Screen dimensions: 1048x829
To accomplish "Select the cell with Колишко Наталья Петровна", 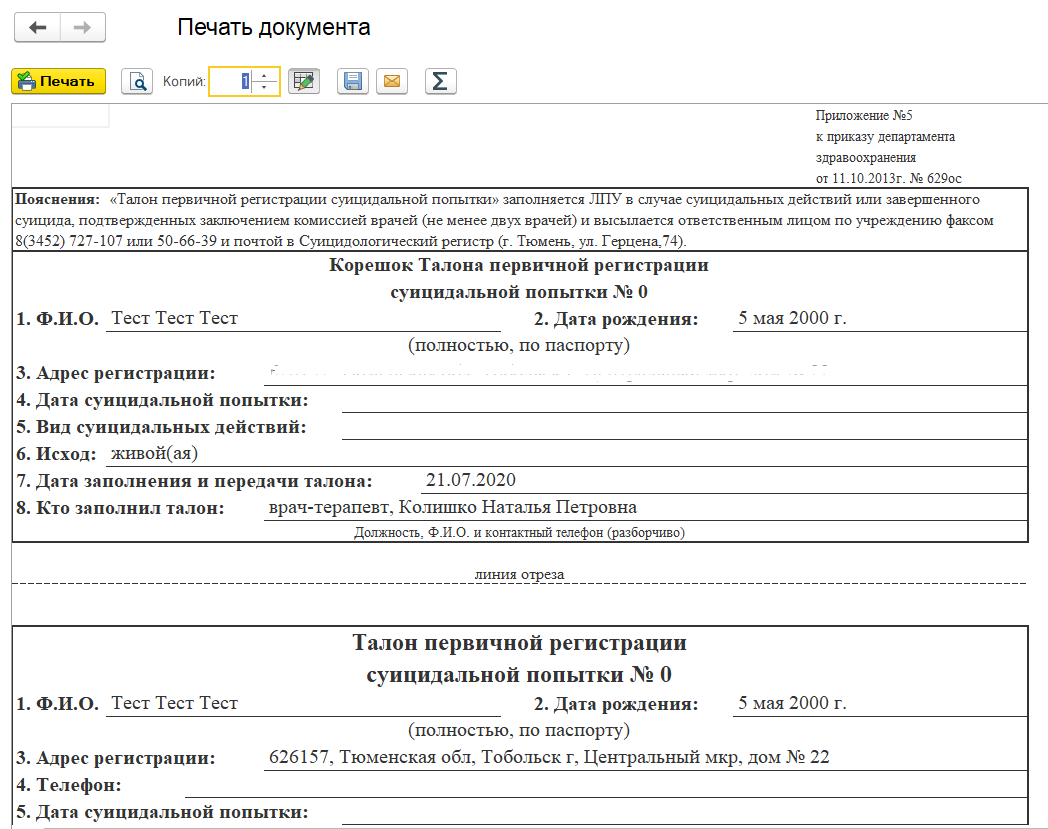I will 453,507.
